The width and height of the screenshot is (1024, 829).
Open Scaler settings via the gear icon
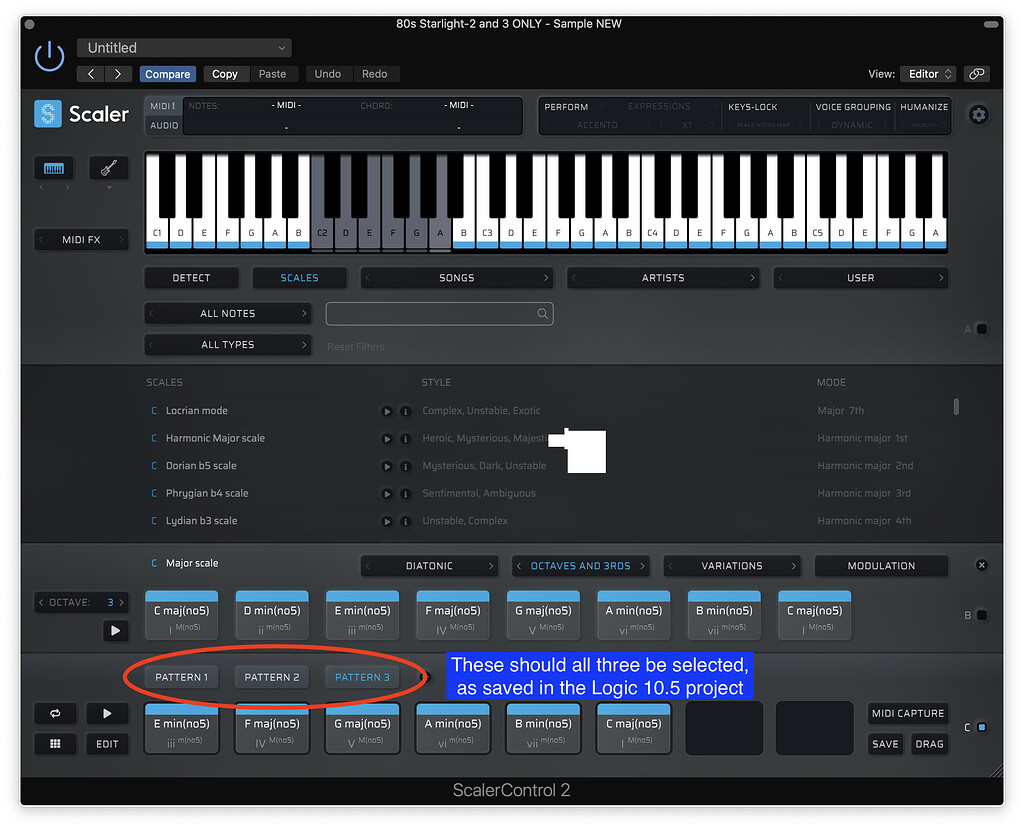pyautogui.click(x=978, y=115)
